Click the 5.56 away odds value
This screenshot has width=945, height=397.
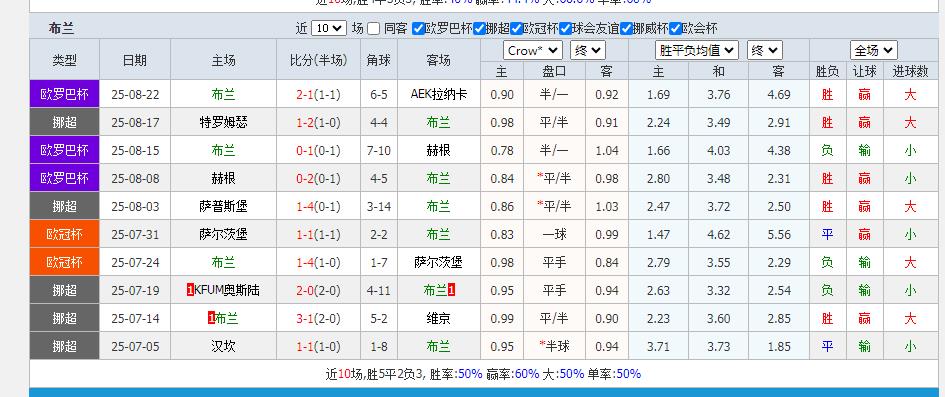tap(779, 234)
